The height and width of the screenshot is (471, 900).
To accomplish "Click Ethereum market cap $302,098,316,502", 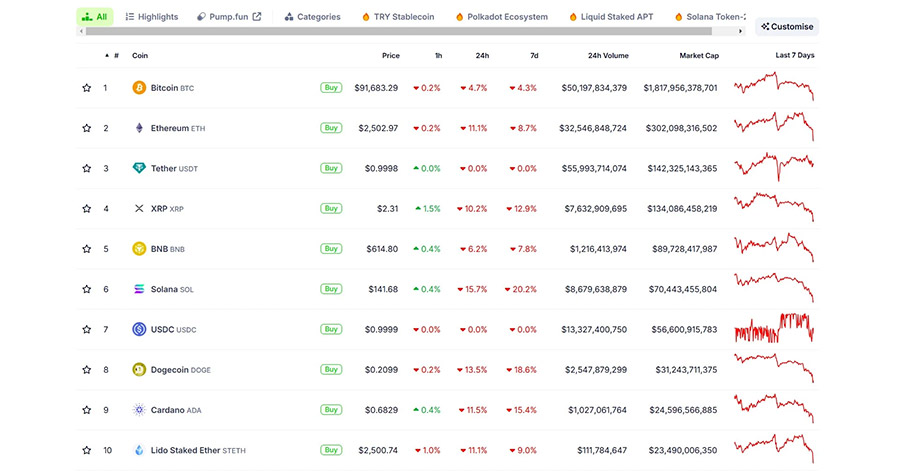I will [x=681, y=128].
